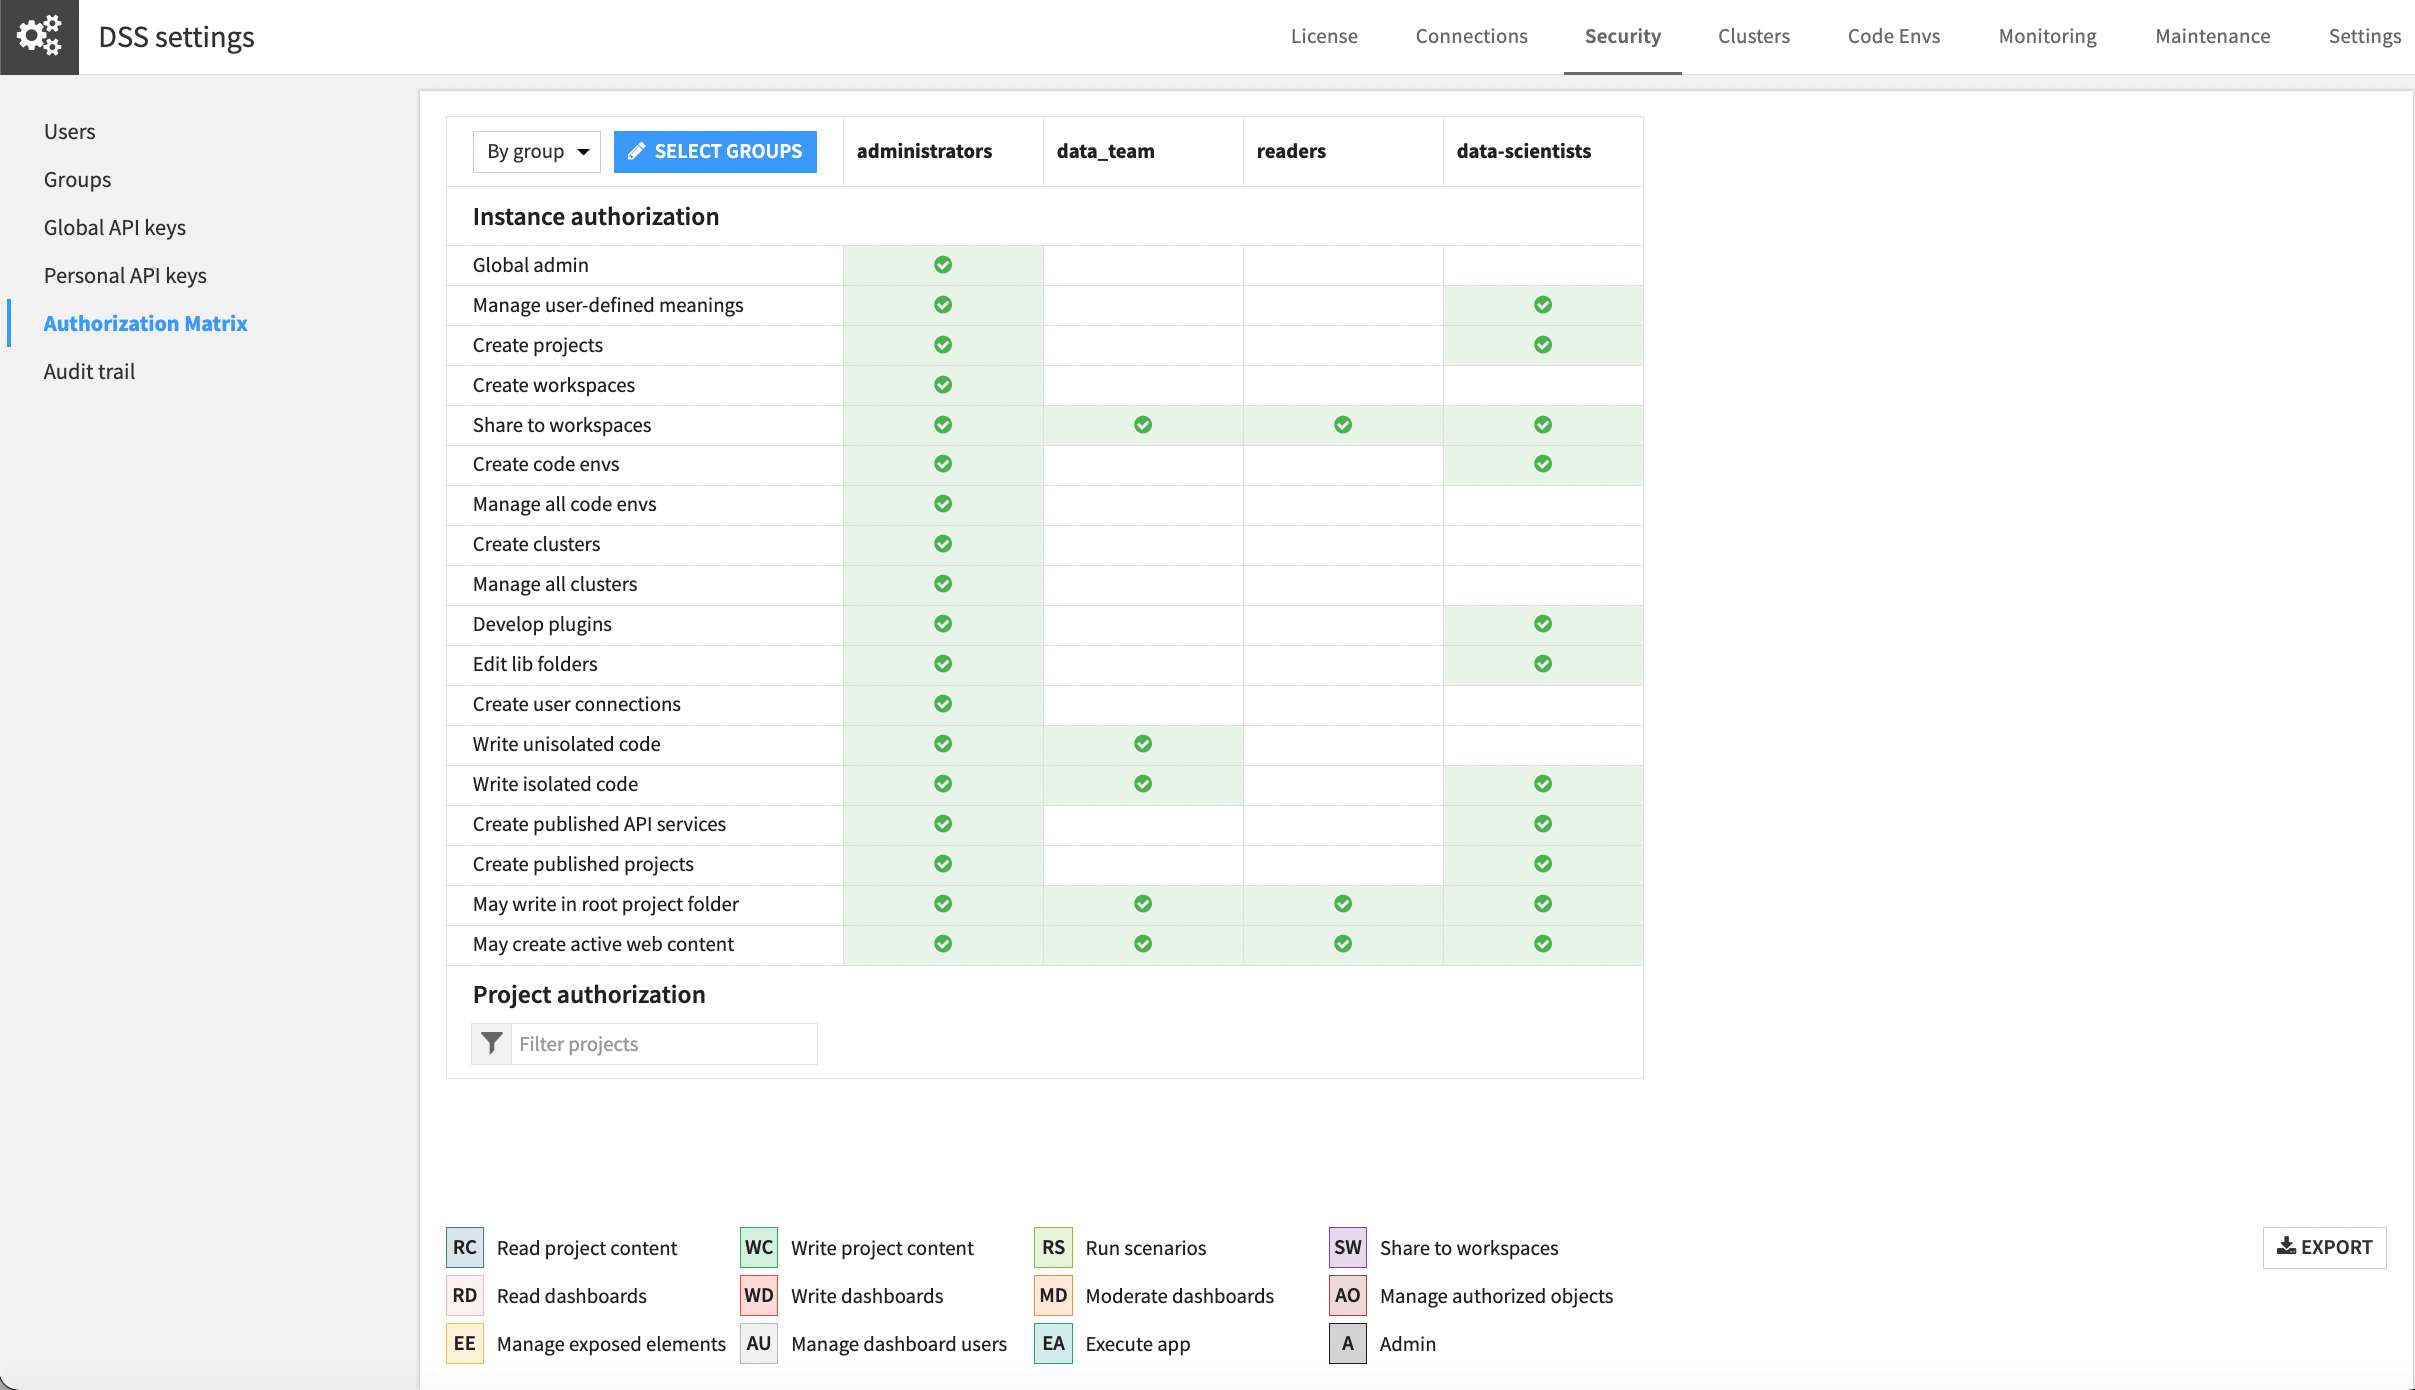Click the RS legend badge
Image resolution: width=2415 pixels, height=1390 pixels.
[1053, 1247]
